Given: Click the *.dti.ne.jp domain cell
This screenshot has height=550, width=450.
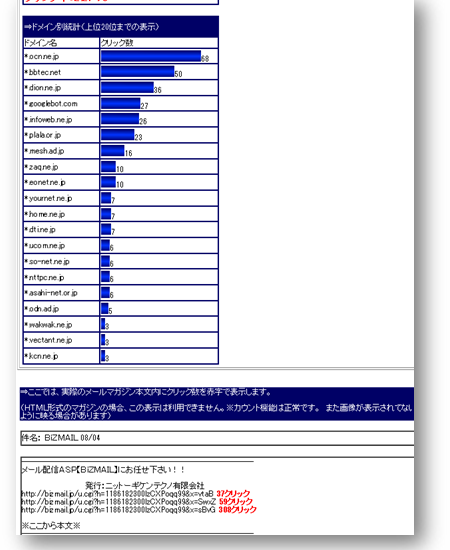Looking at the screenshot, I should [61, 230].
